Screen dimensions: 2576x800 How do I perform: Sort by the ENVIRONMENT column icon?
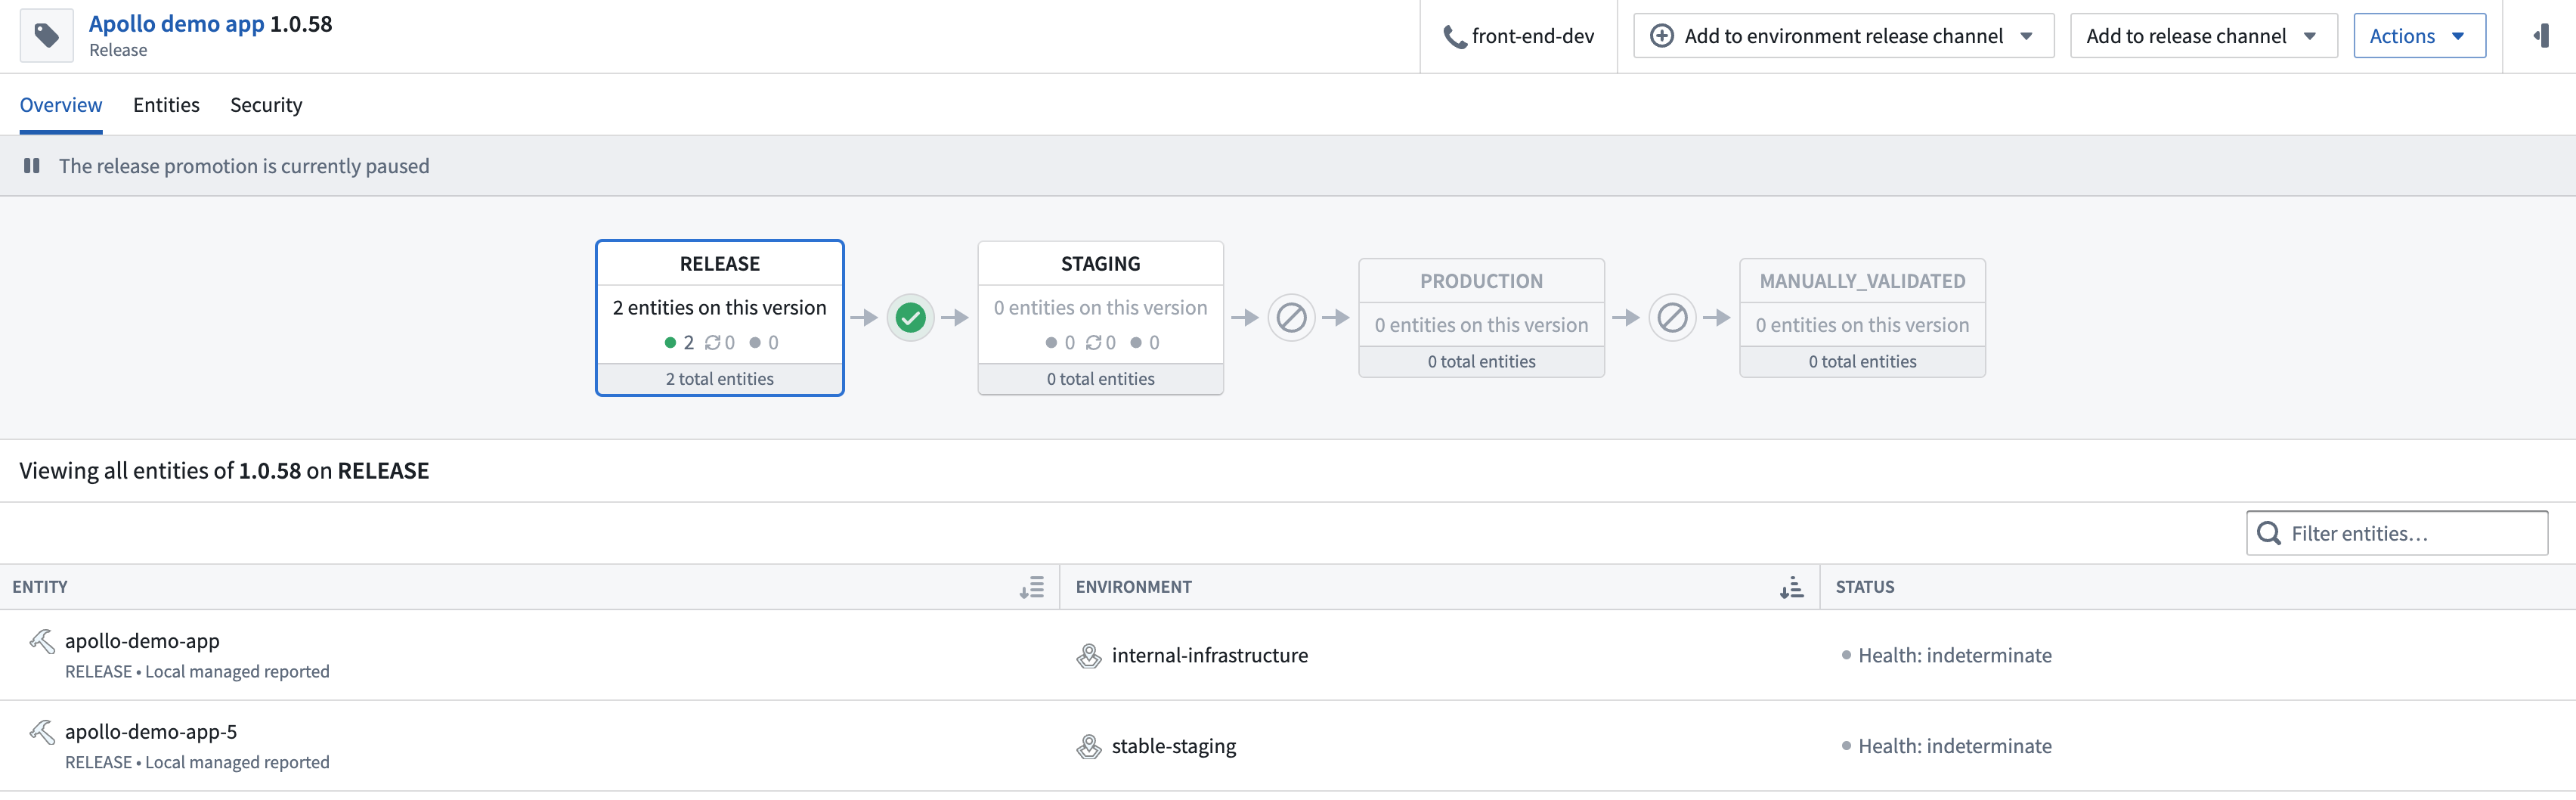pyautogui.click(x=1792, y=587)
